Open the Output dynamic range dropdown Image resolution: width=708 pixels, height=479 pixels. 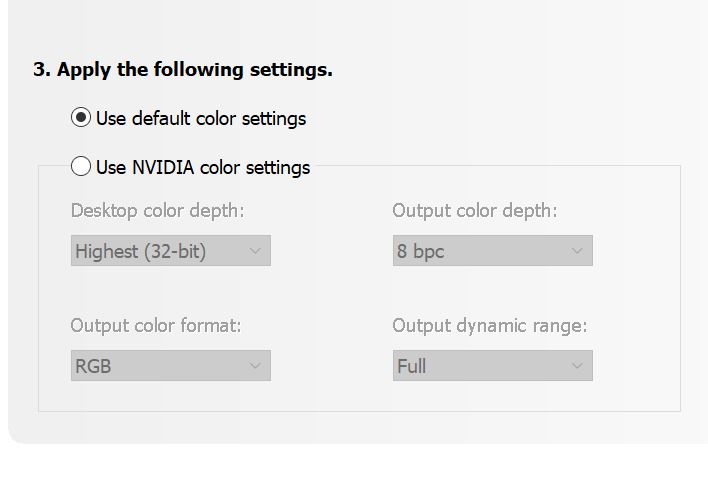[x=492, y=366]
